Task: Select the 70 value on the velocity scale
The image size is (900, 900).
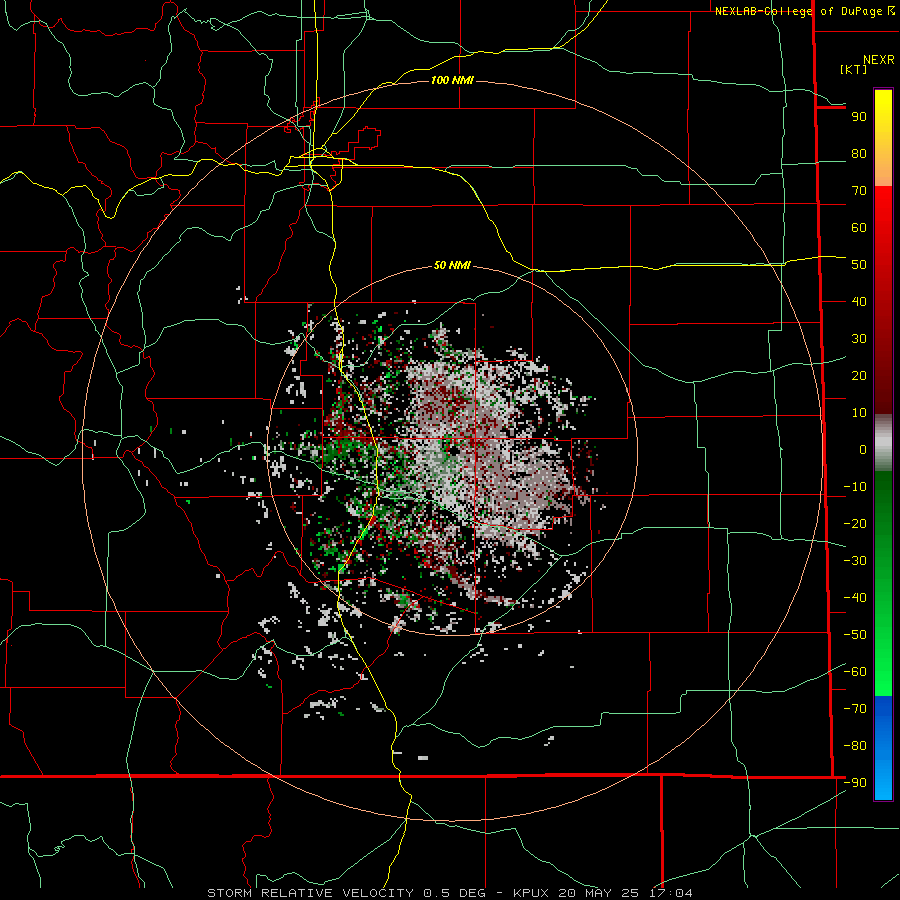Action: pos(859,191)
